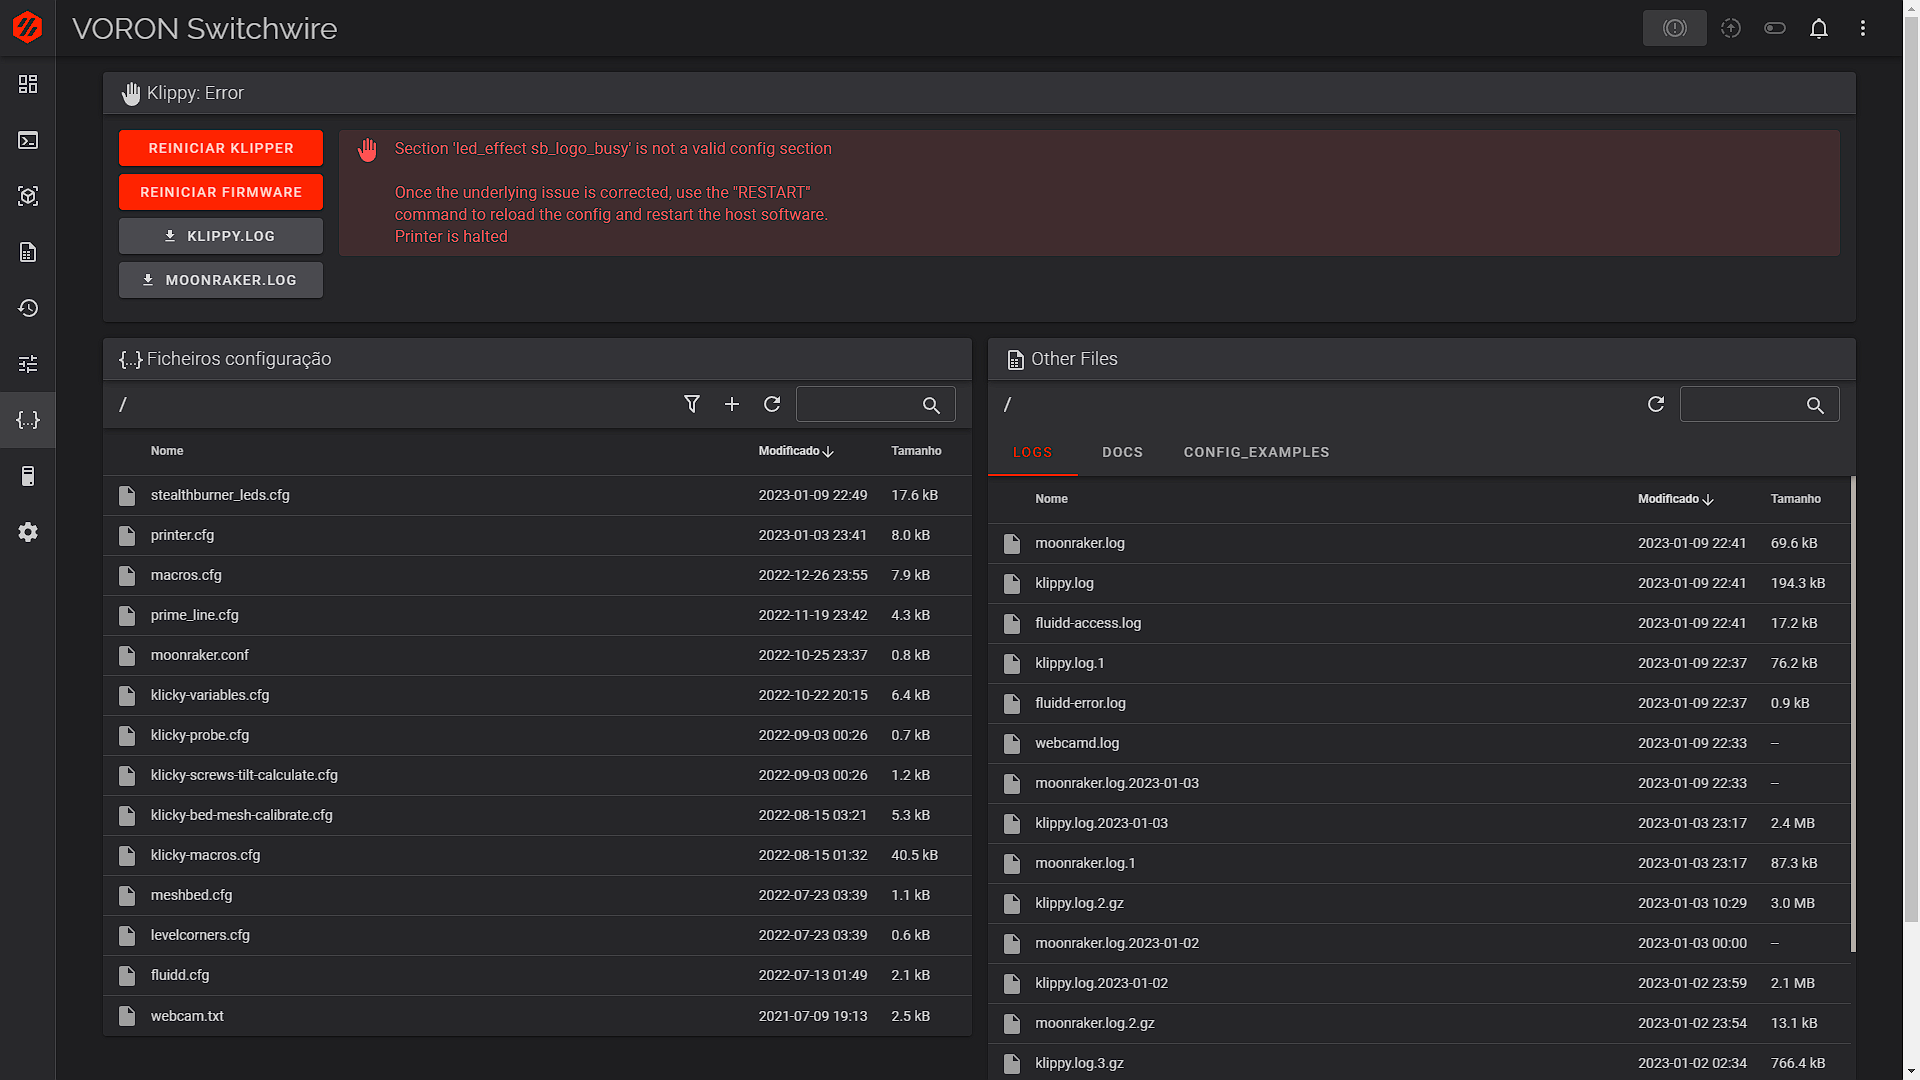The width and height of the screenshot is (1920, 1080).
Task: Open the three-dot overflow menu
Action: (1863, 28)
